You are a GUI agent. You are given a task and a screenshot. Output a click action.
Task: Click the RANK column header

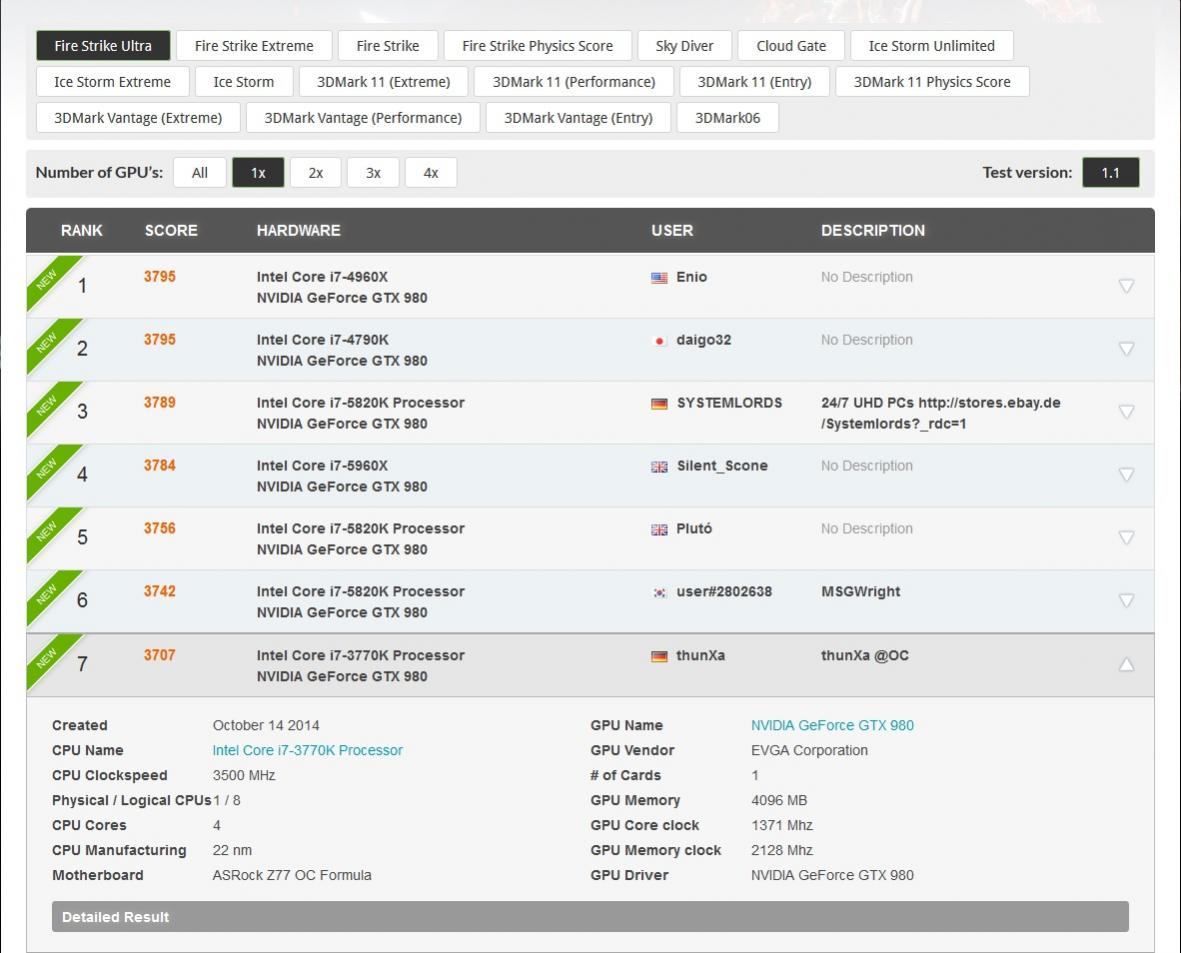point(81,231)
